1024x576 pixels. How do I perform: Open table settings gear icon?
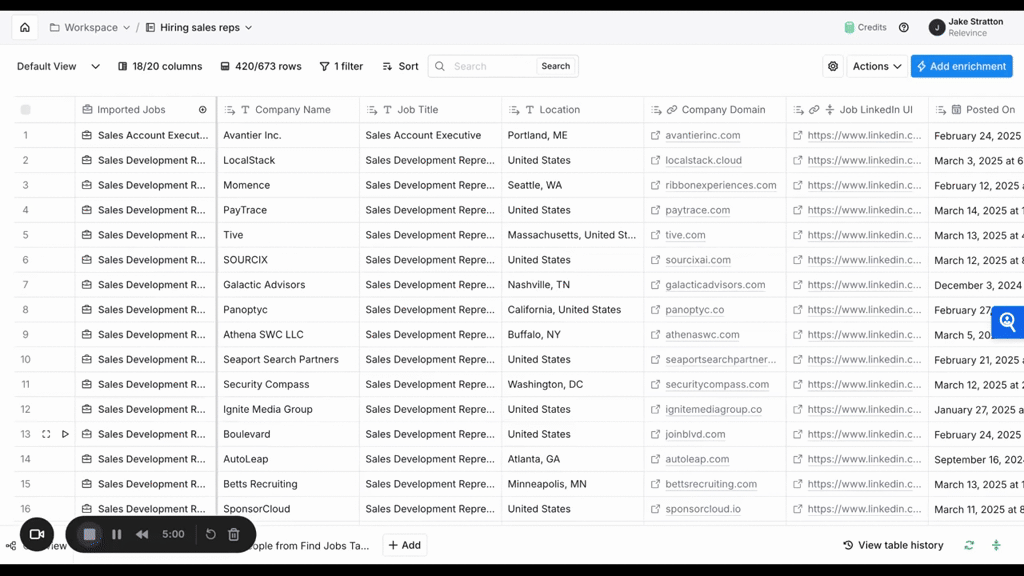click(833, 66)
